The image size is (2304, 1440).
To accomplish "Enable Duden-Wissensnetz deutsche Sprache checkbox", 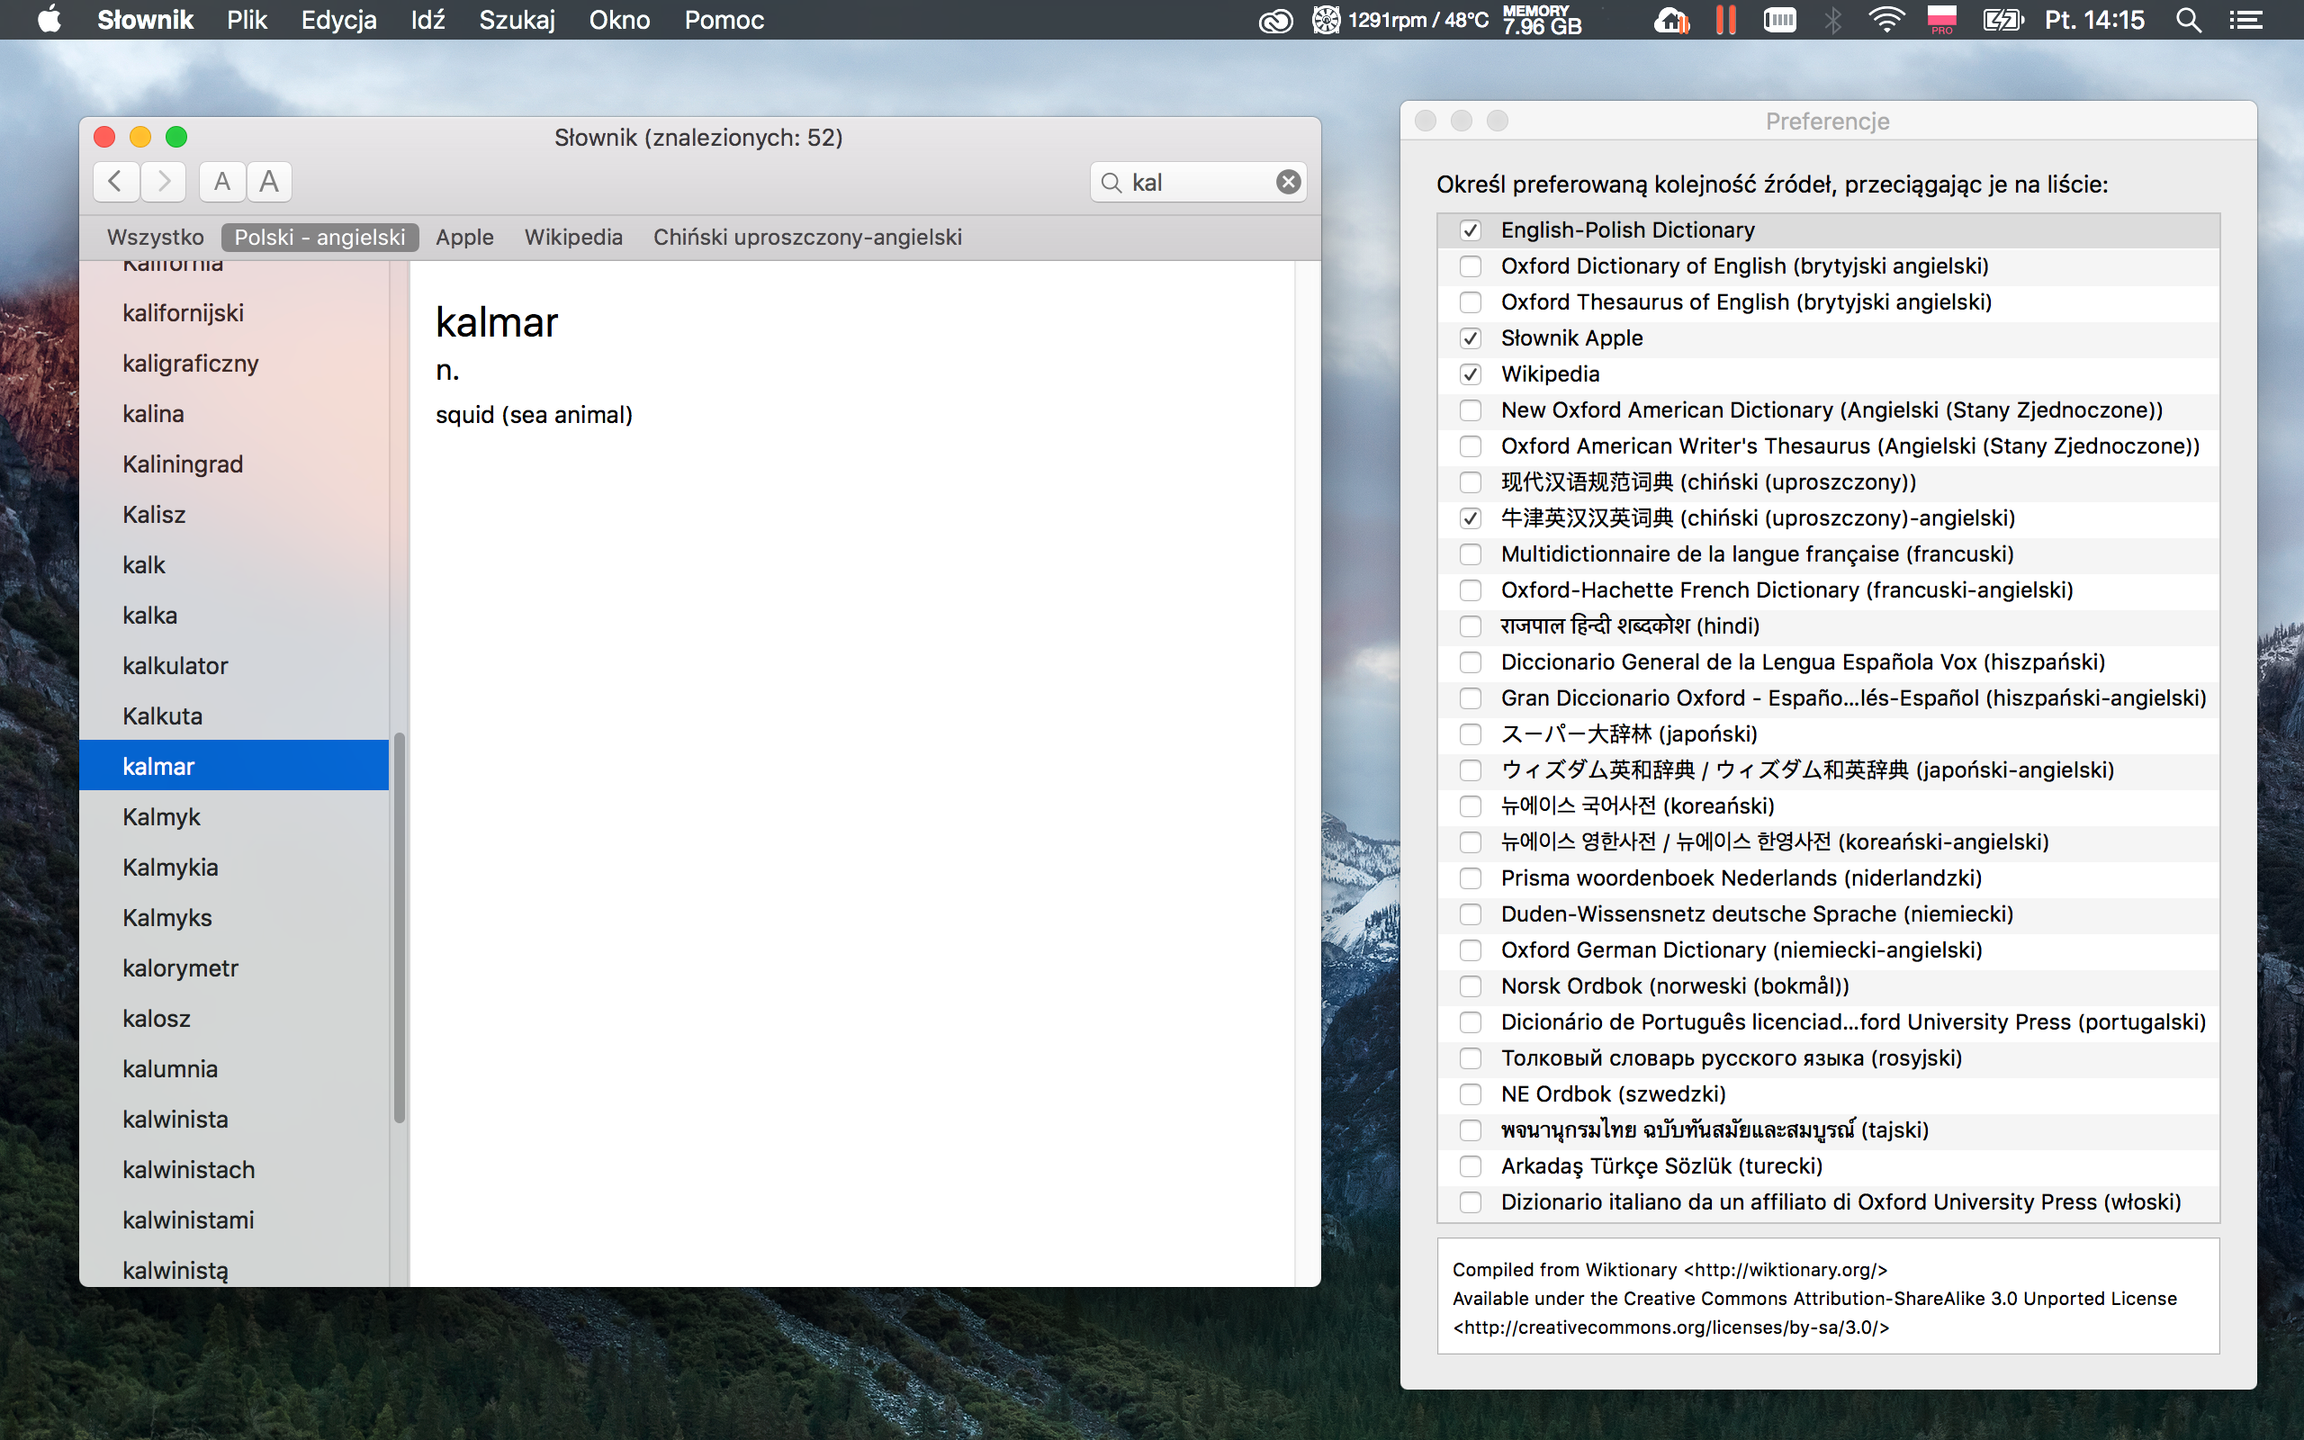I will point(1470,914).
